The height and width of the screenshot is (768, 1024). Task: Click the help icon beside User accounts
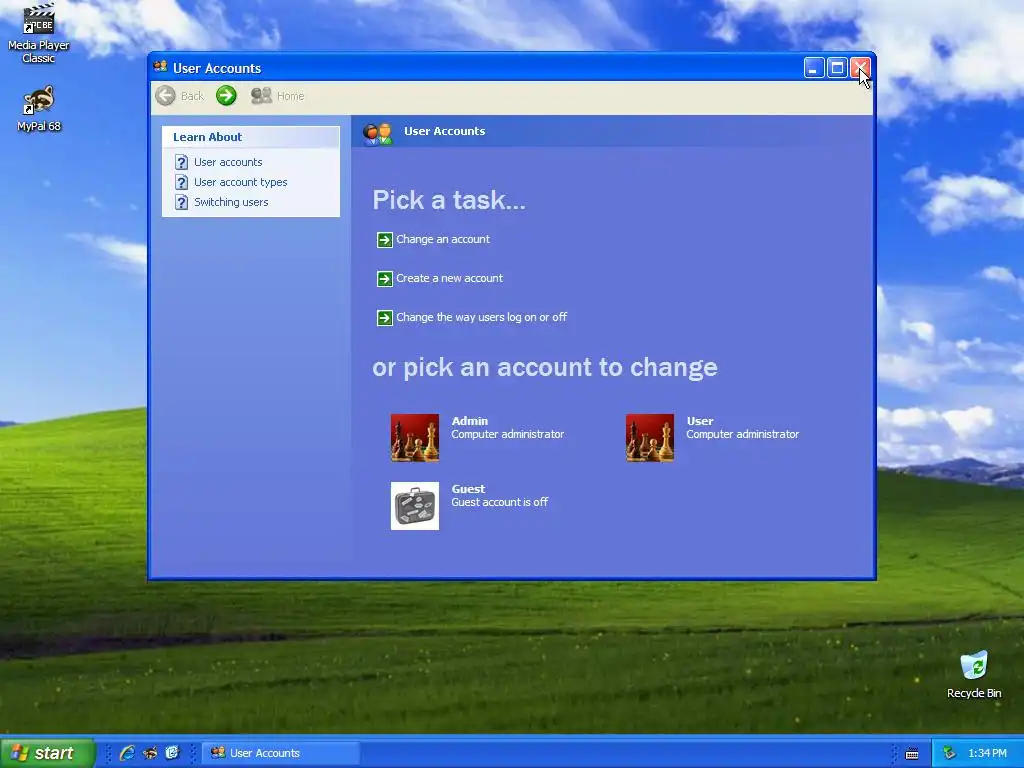click(x=182, y=162)
